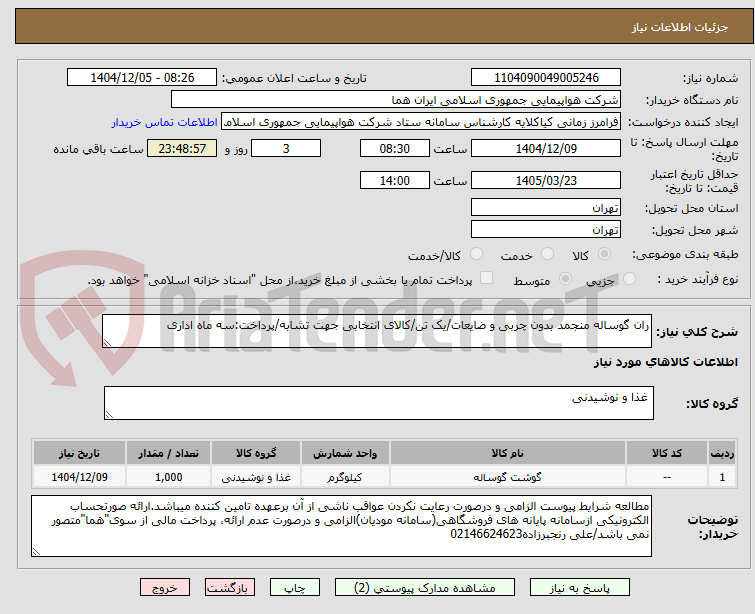The image size is (755, 614).
Task: Click the کد کالا column header
Action: point(666,453)
